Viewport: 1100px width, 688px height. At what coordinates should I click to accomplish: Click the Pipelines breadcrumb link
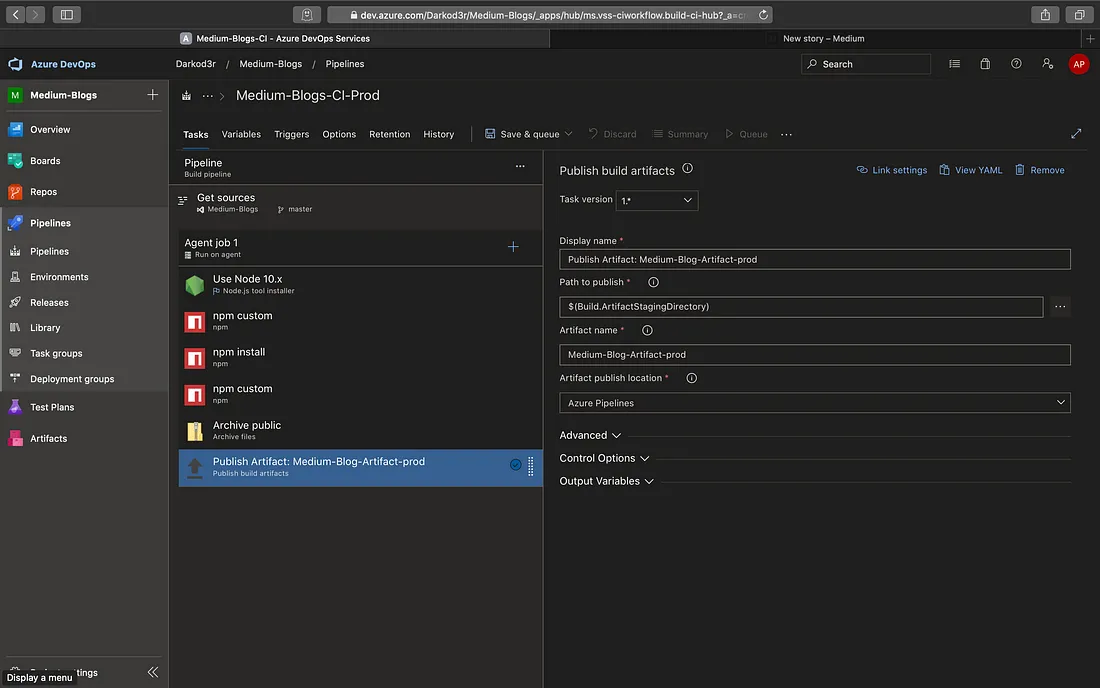pos(344,64)
